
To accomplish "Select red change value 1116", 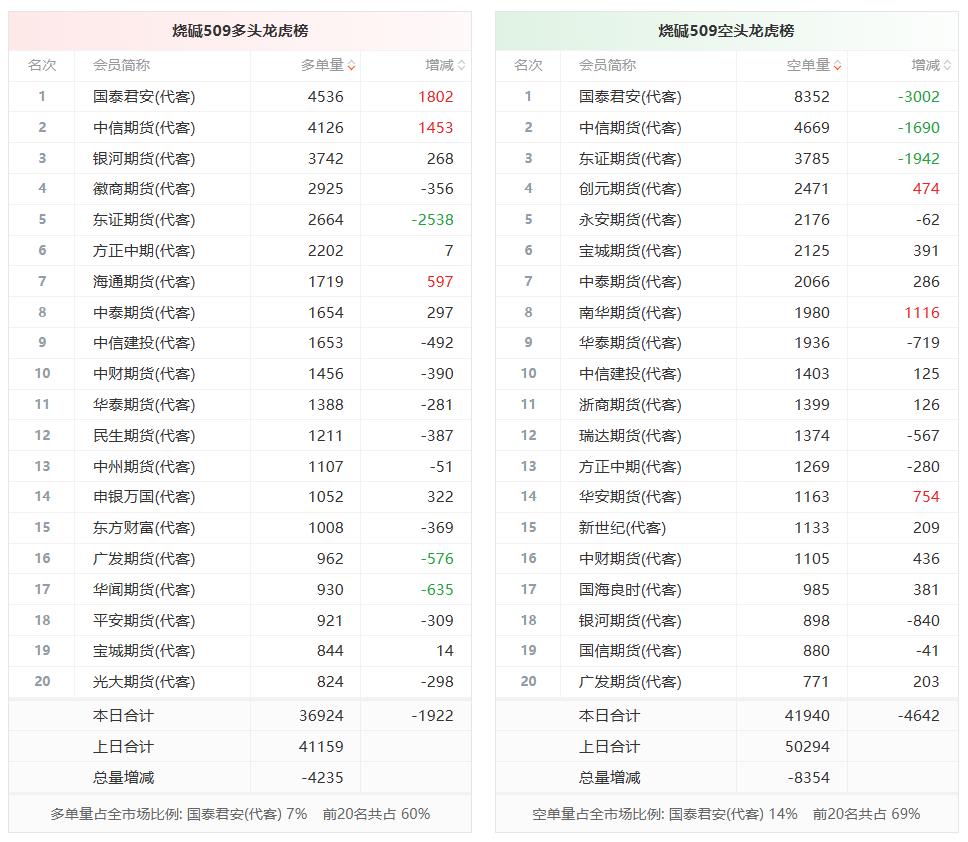I will pos(922,312).
